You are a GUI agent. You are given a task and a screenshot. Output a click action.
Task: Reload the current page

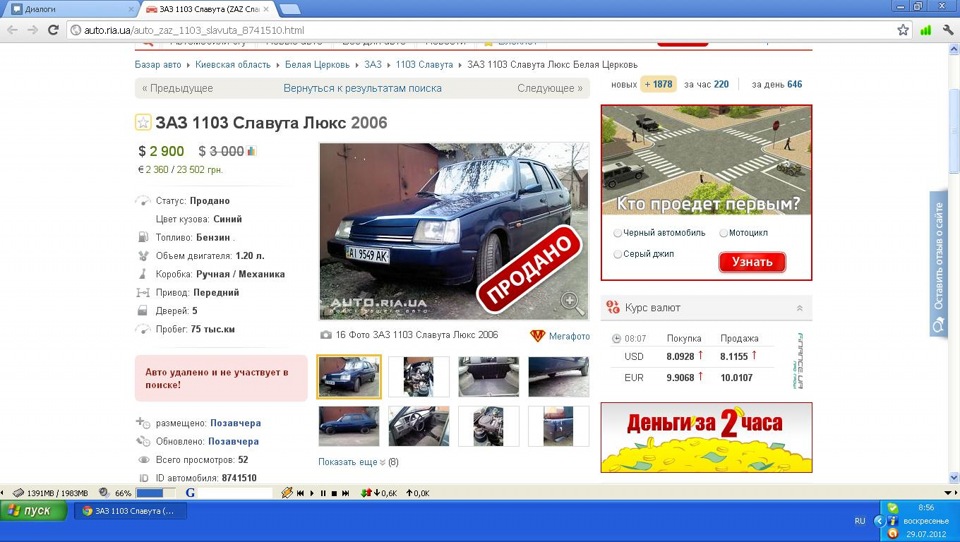click(53, 30)
